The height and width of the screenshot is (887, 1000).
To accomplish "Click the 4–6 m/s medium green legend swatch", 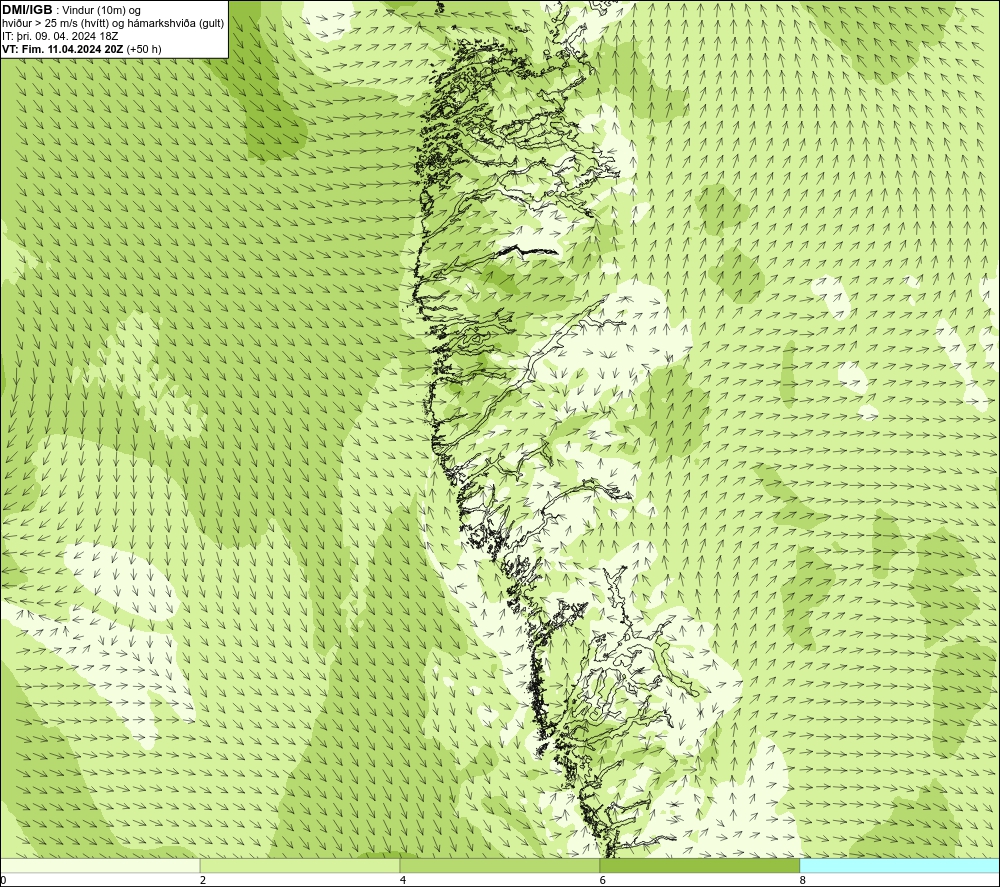I will point(499,865).
